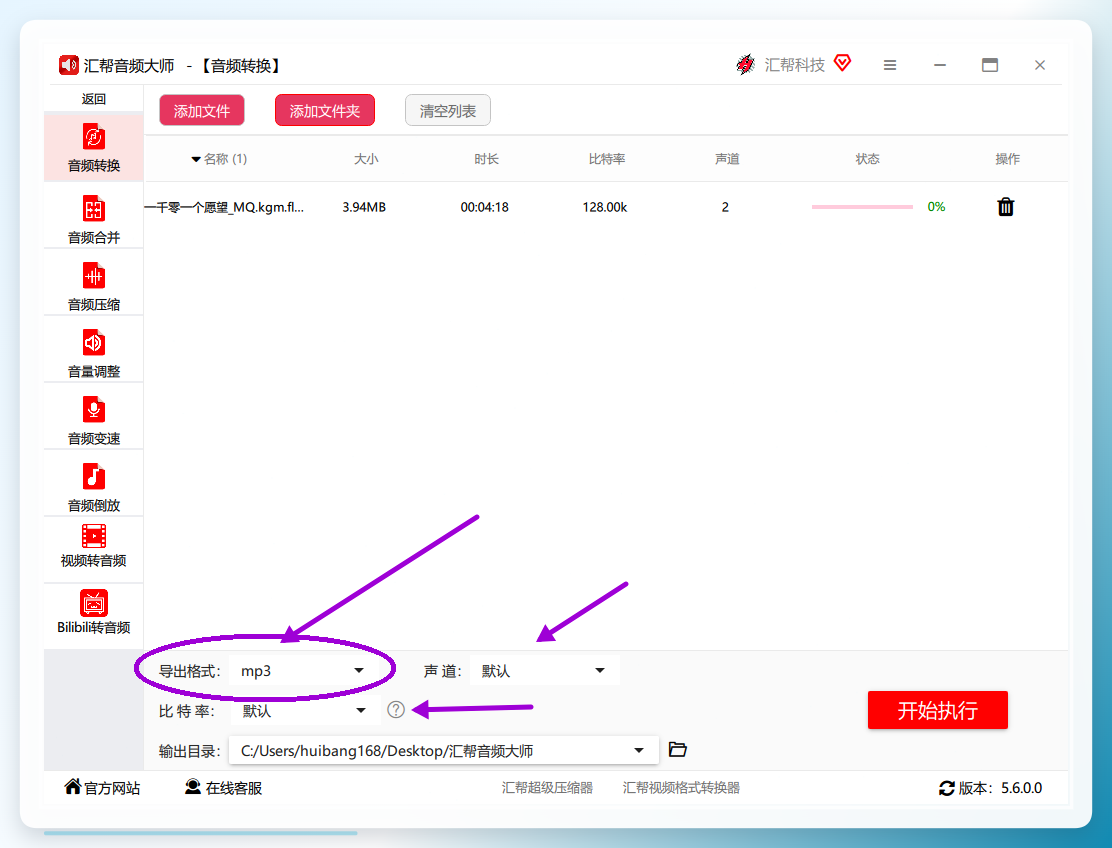Open the hamburger menu in title bar
This screenshot has height=848, width=1112.
(x=890, y=65)
